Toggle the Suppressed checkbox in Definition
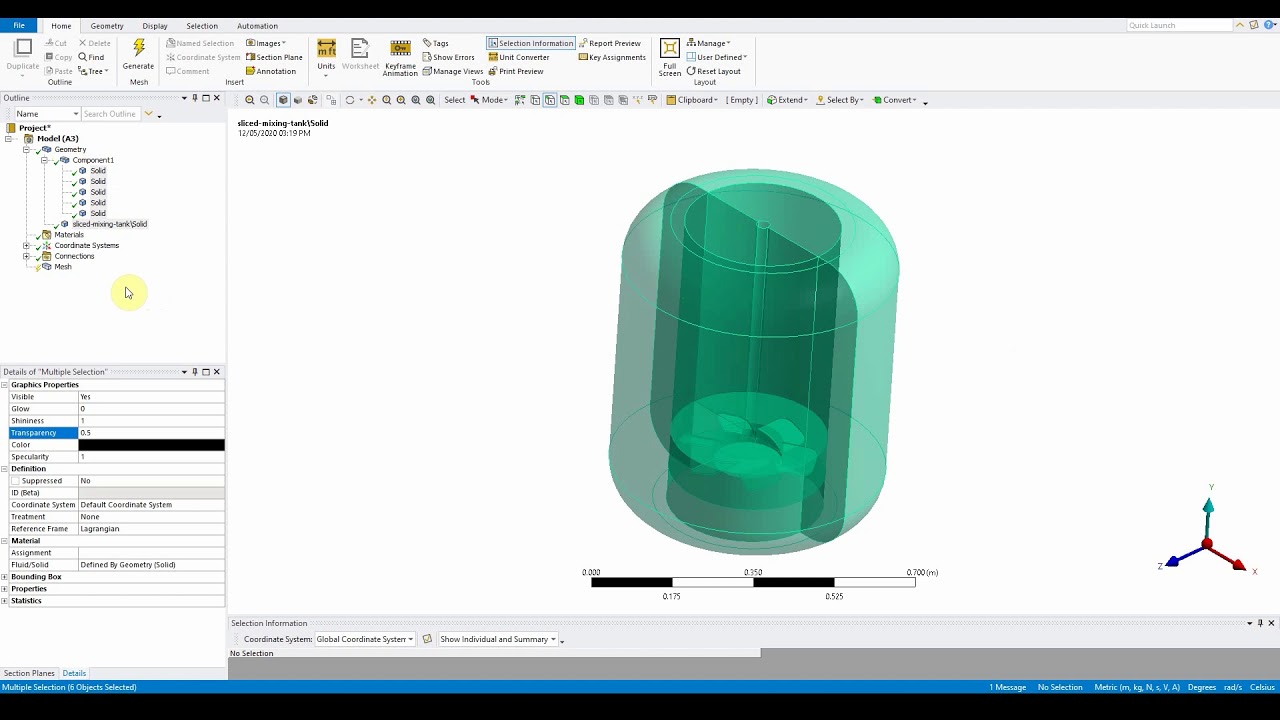The image size is (1280, 720). 15,481
